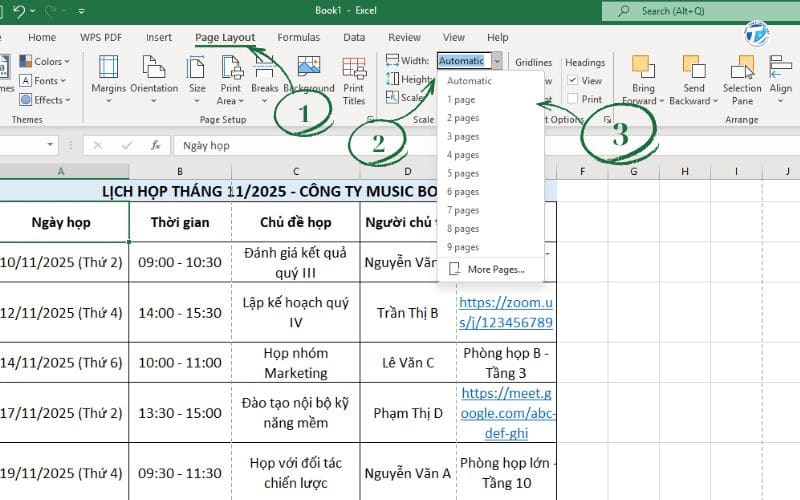Image resolution: width=800 pixels, height=500 pixels.
Task: Click the Scale icon
Action: coord(392,97)
